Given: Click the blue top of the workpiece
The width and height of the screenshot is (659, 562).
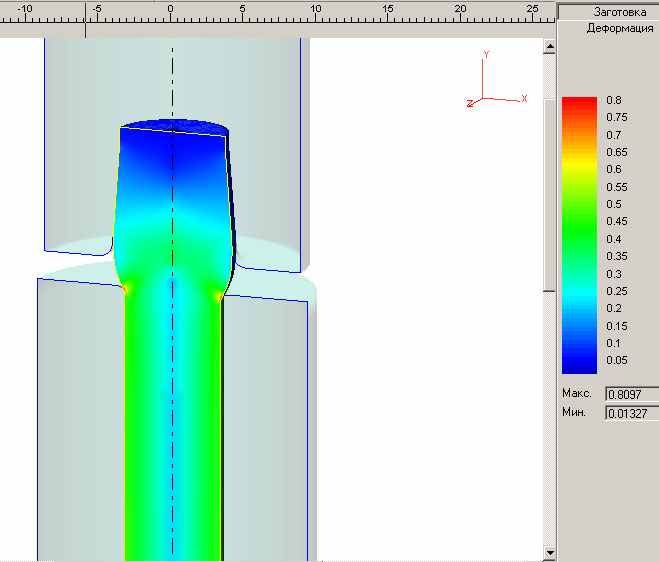Looking at the screenshot, I should [x=174, y=127].
